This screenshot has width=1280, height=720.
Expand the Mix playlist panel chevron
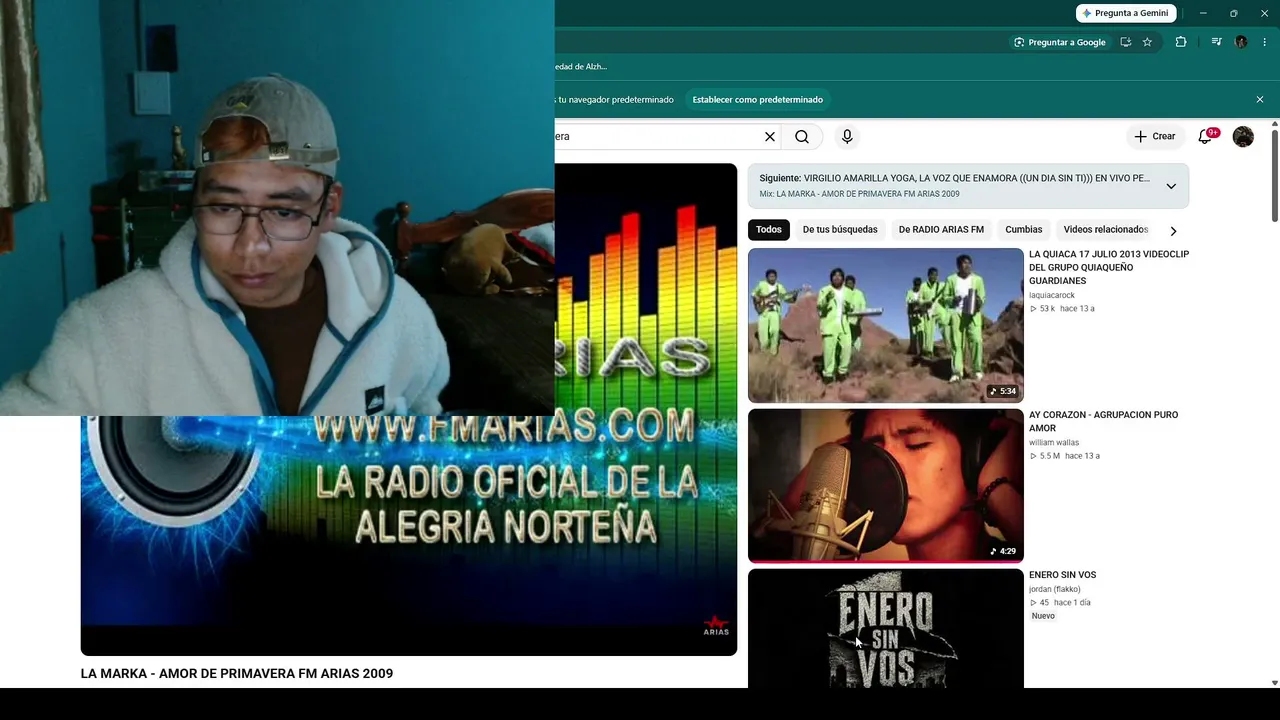[x=1171, y=186]
